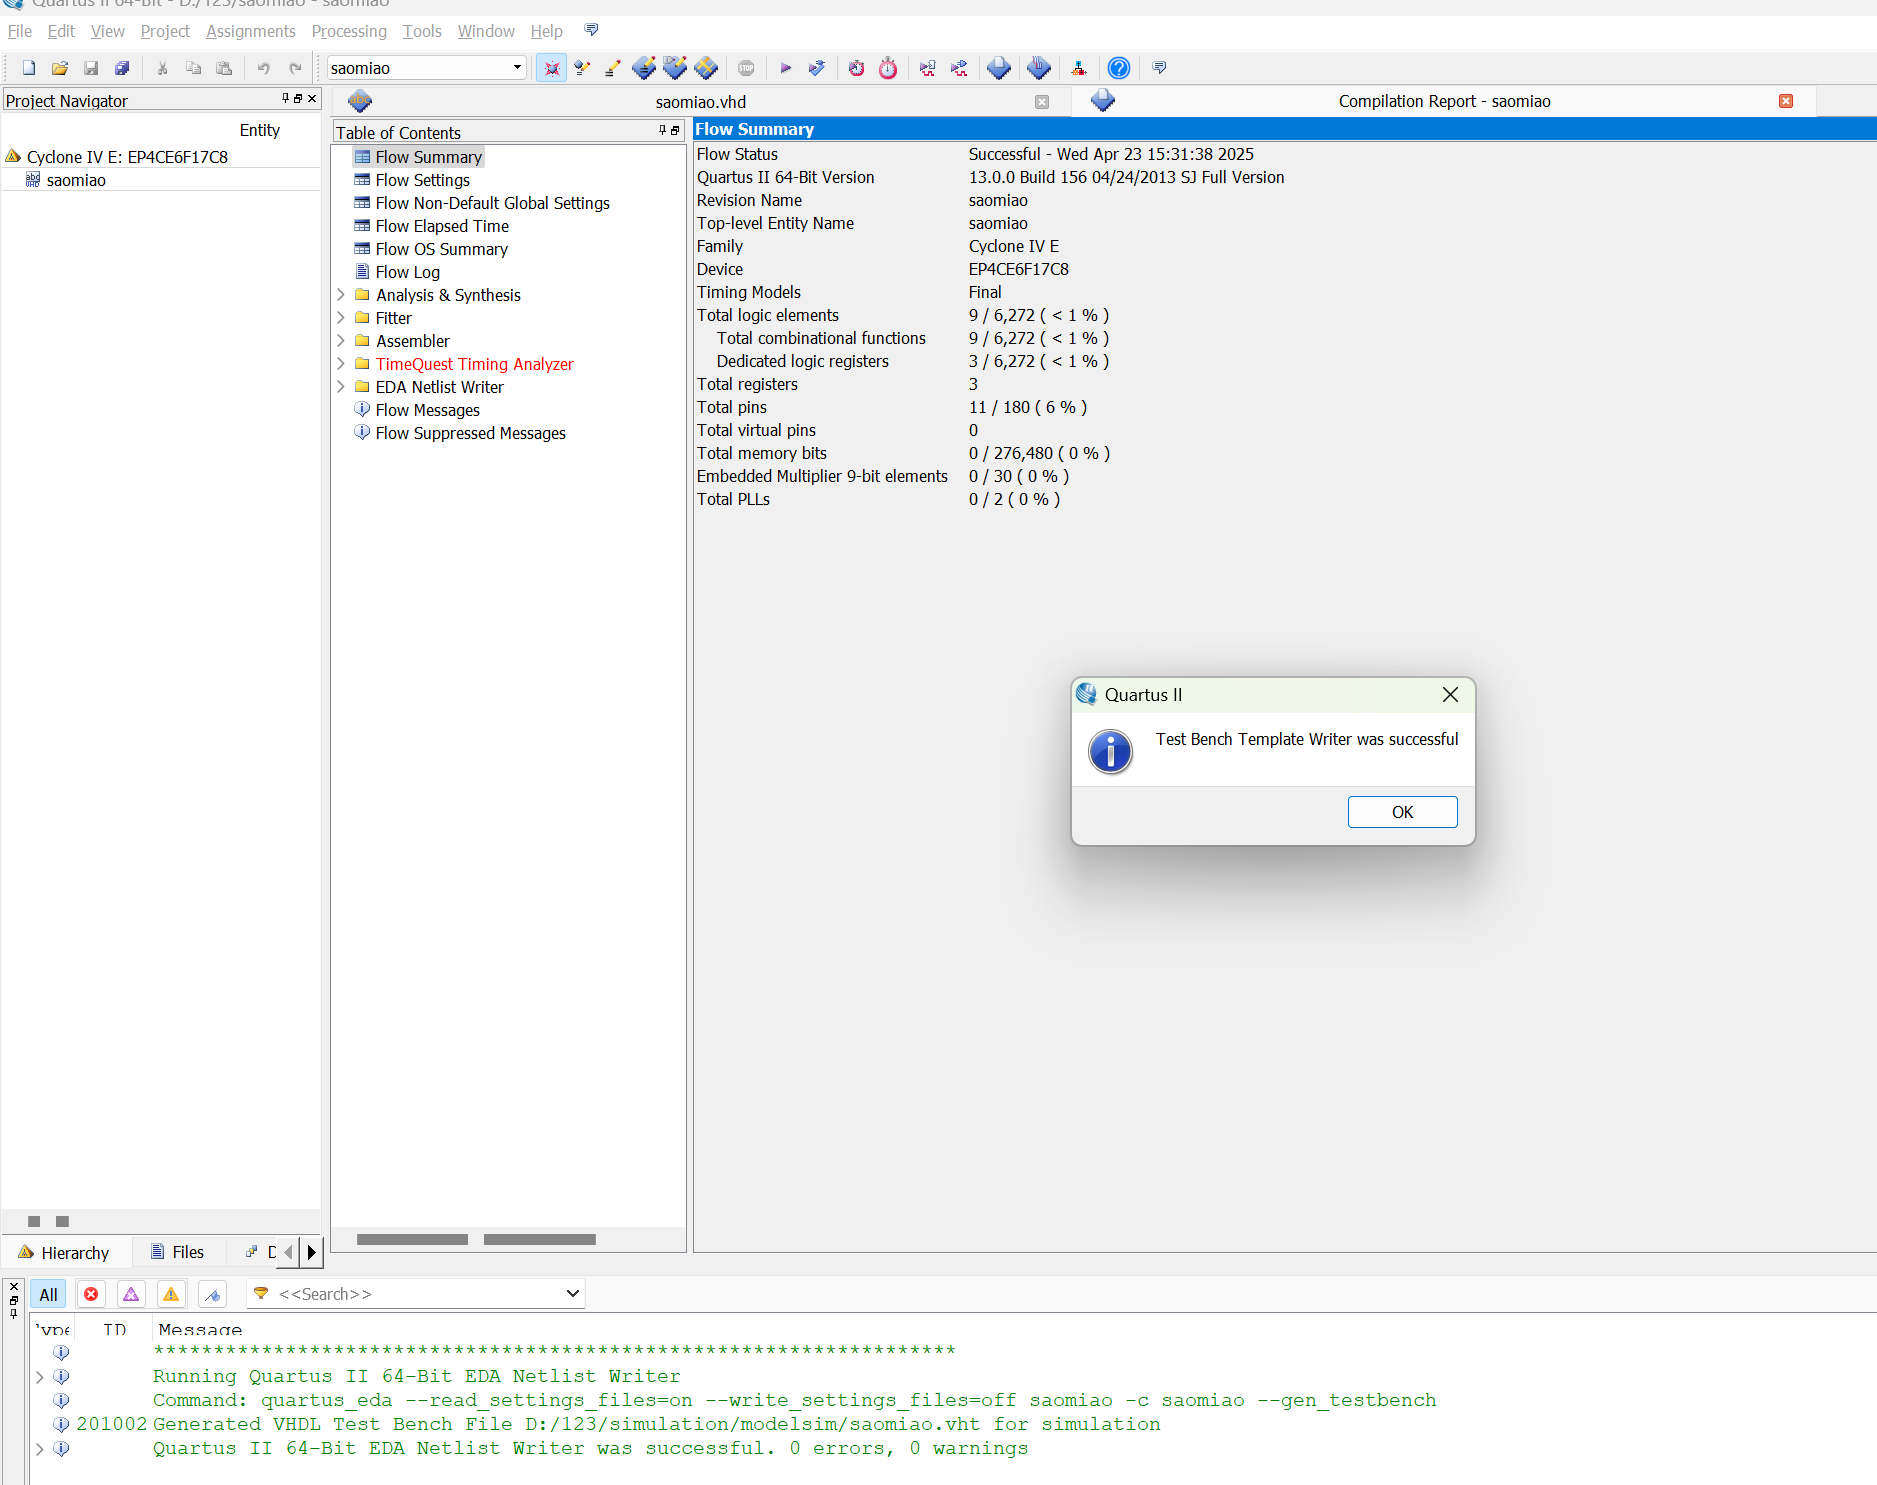
Task: Click the Undo arrow icon
Action: coord(264,68)
